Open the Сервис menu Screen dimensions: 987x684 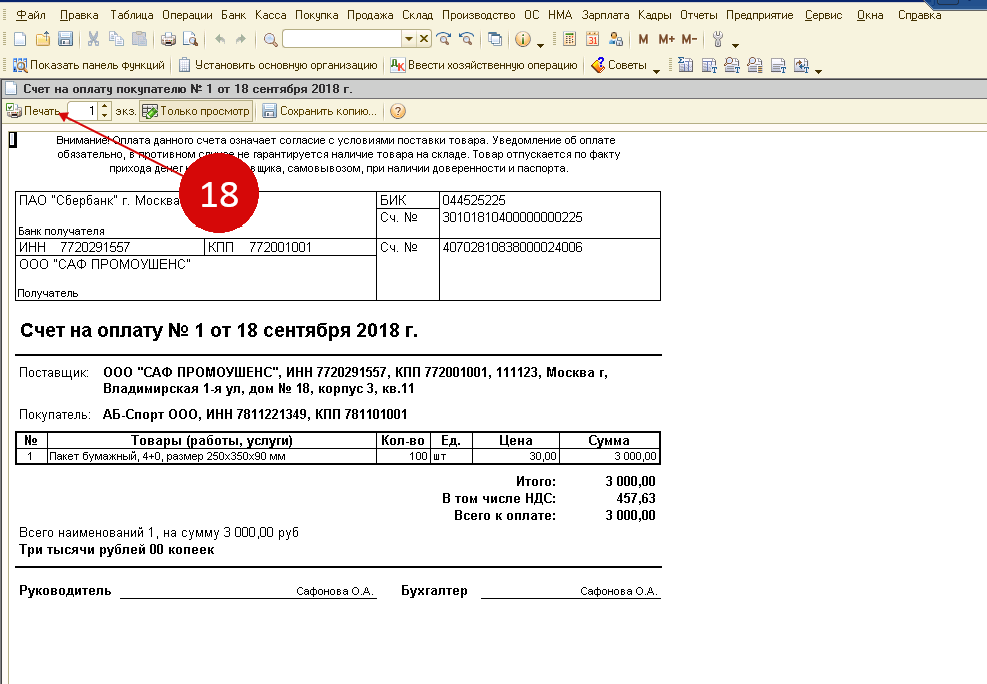pyautogui.click(x=823, y=14)
